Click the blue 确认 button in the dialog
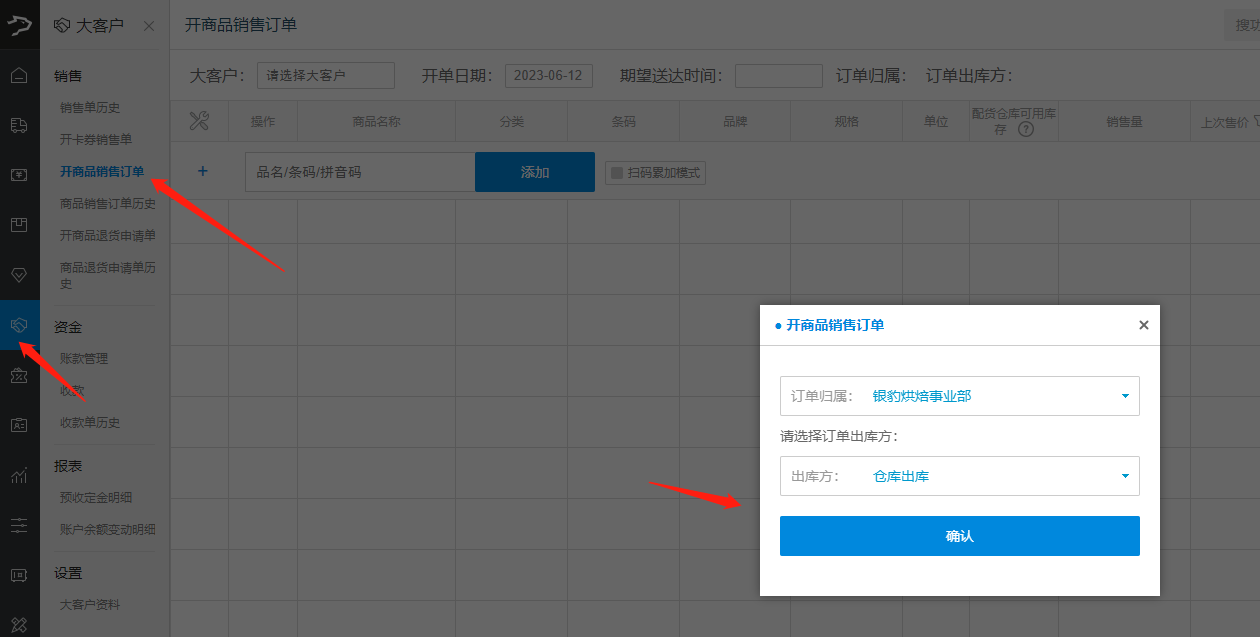 coord(960,536)
